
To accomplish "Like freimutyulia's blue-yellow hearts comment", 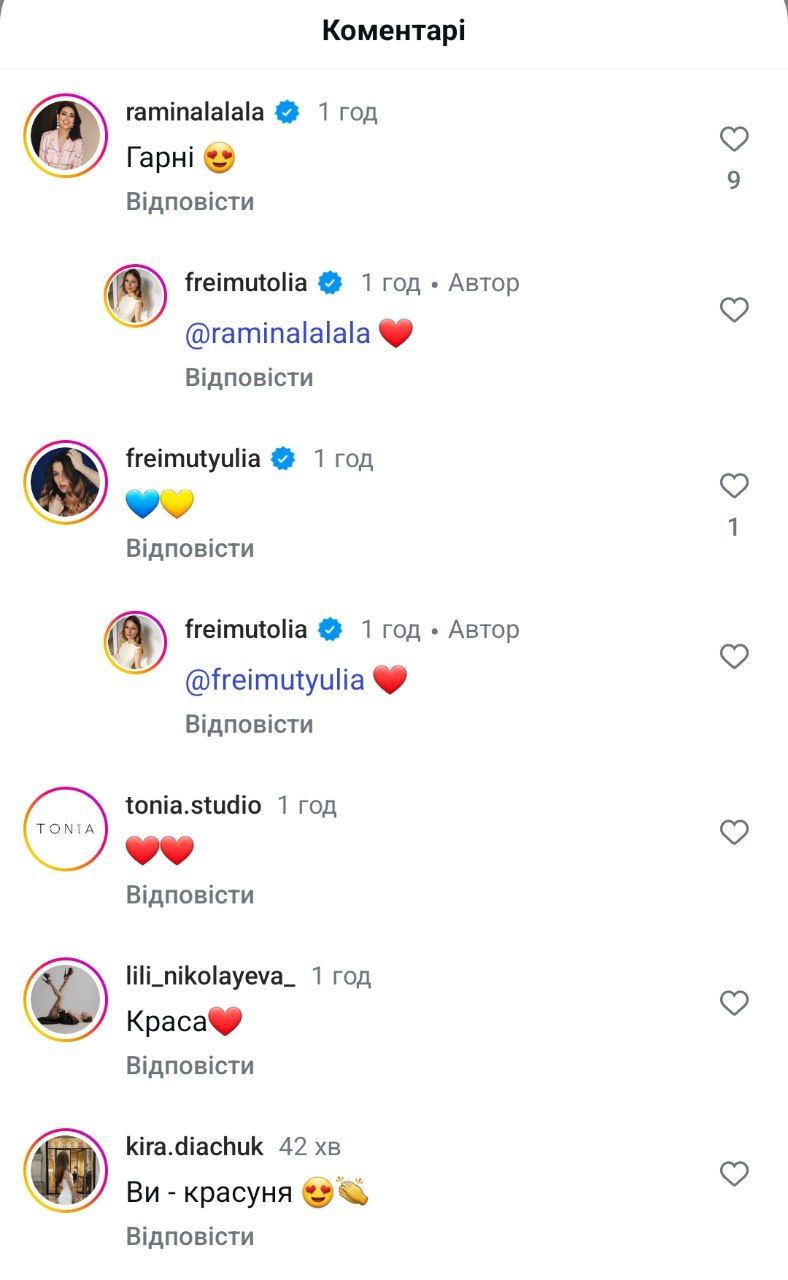I will [734, 486].
